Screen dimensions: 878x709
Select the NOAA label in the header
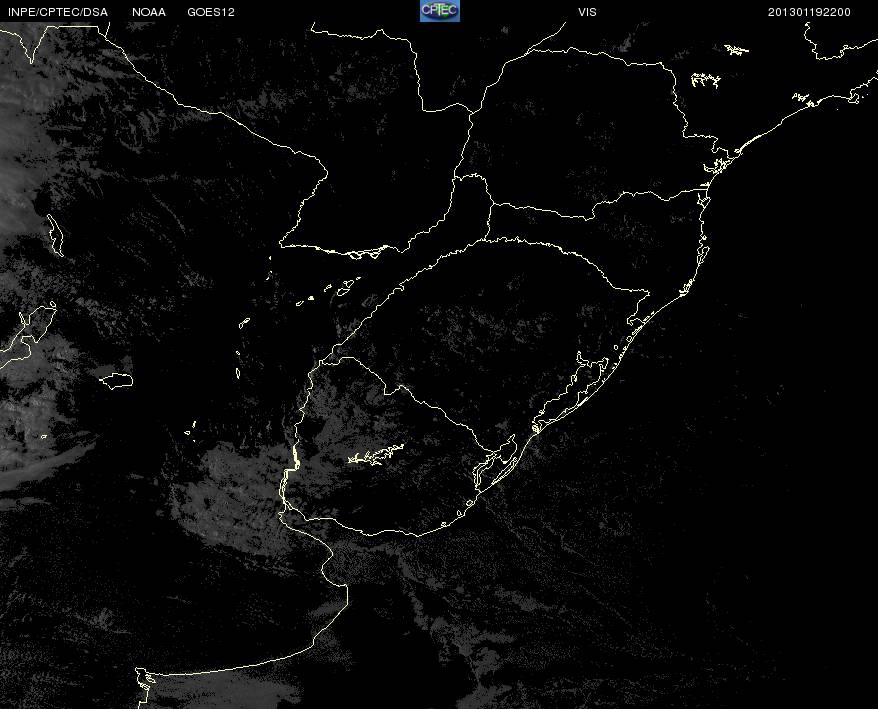tap(149, 12)
